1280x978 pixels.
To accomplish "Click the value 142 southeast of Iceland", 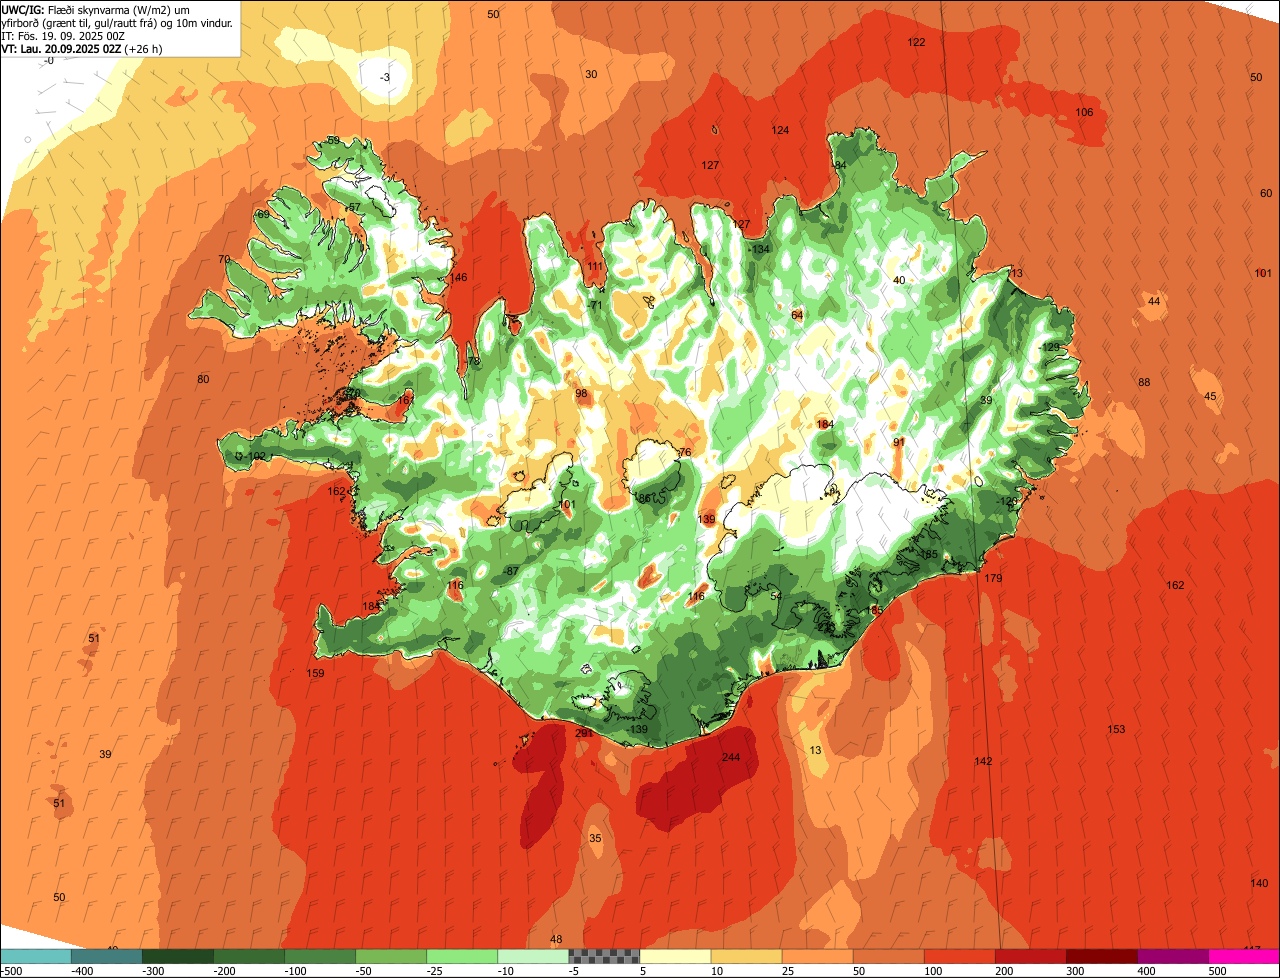I will pos(983,762).
